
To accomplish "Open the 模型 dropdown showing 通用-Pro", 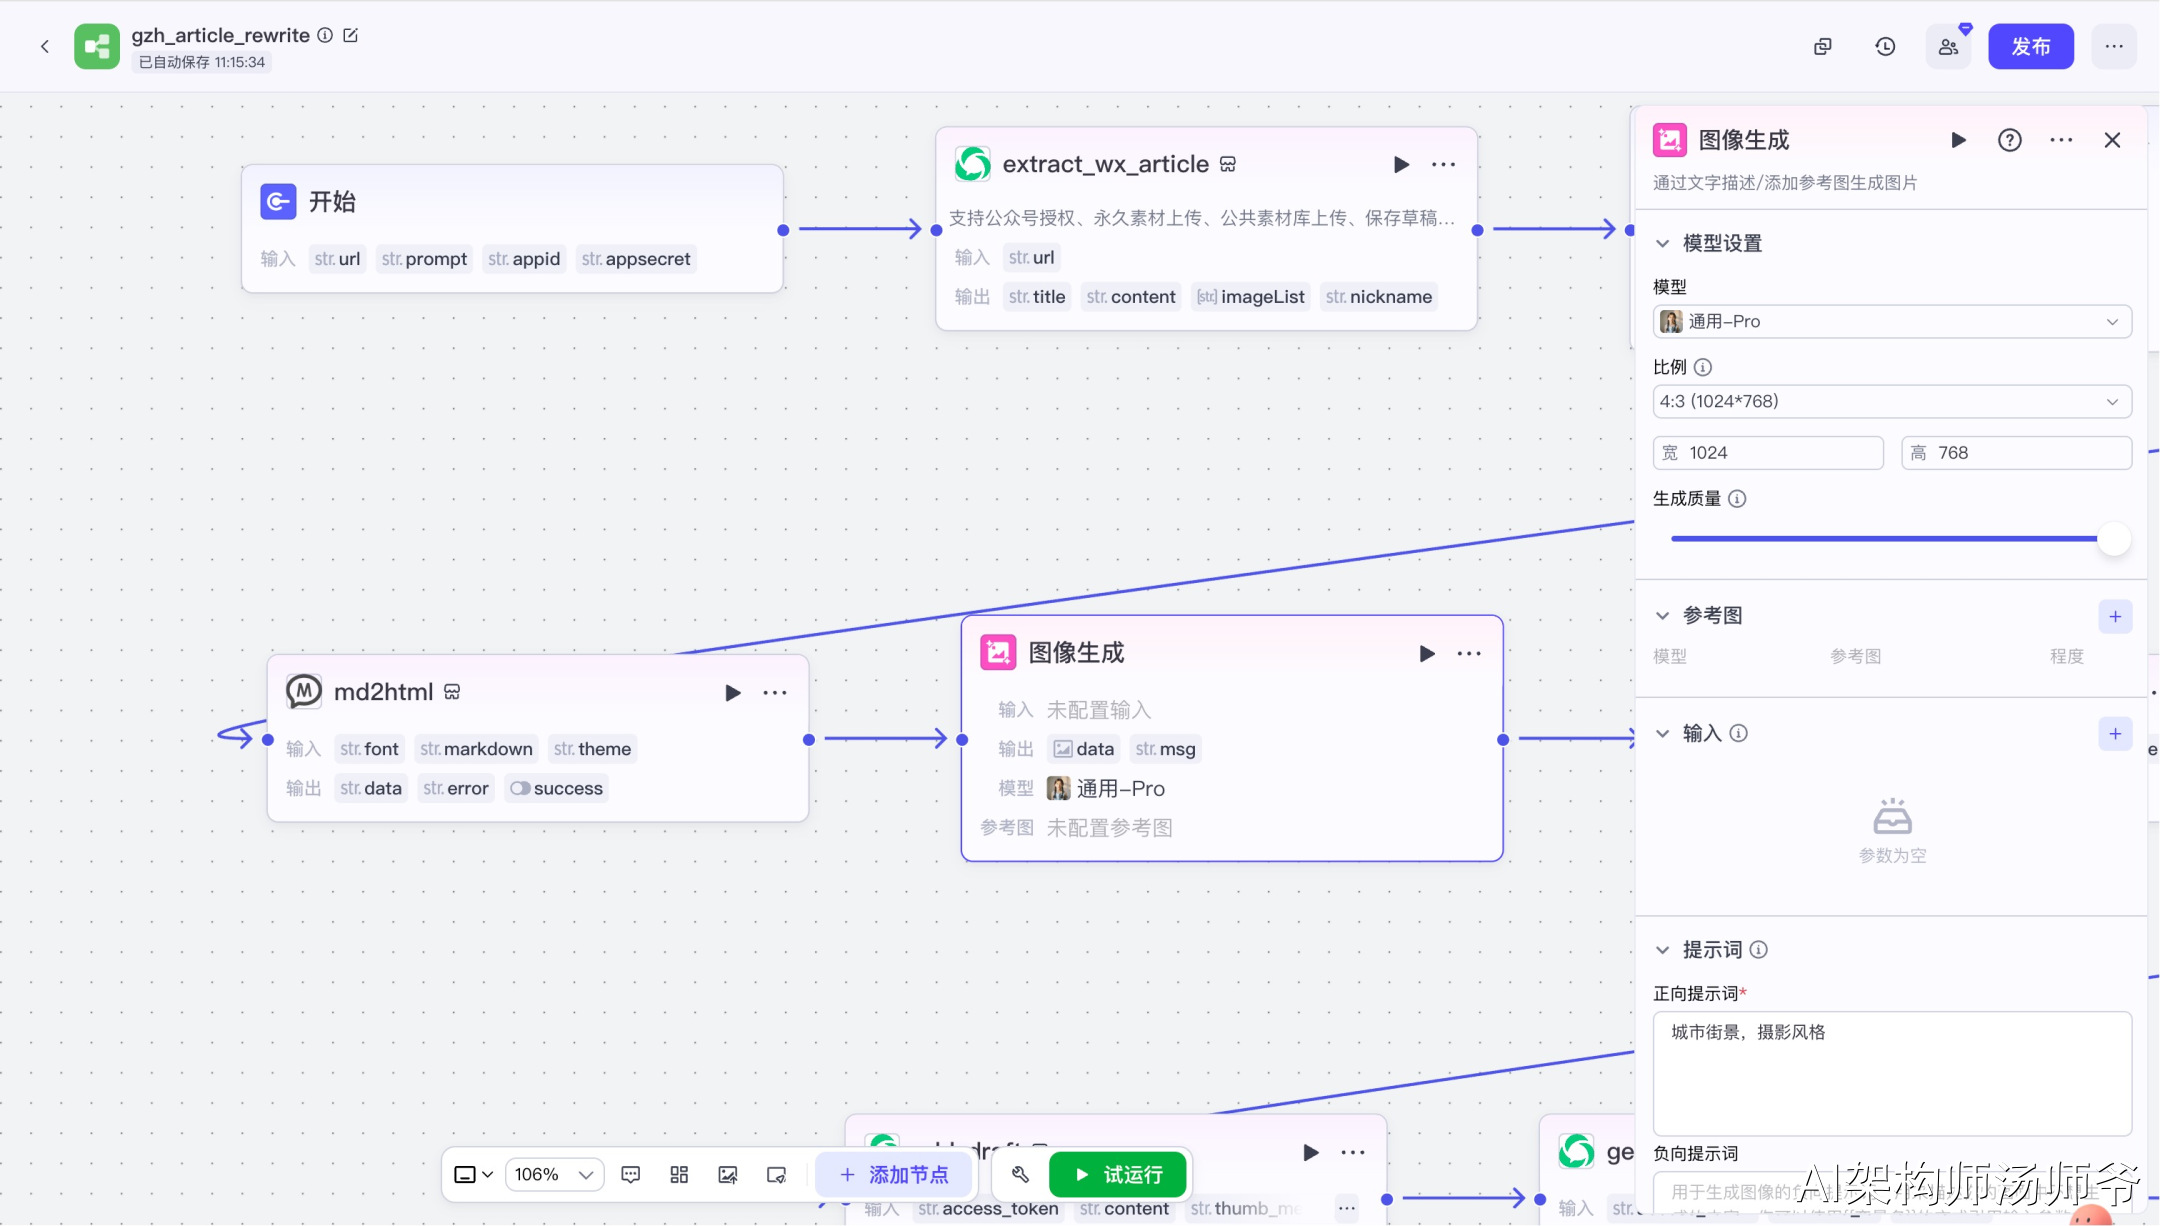I will [1891, 322].
